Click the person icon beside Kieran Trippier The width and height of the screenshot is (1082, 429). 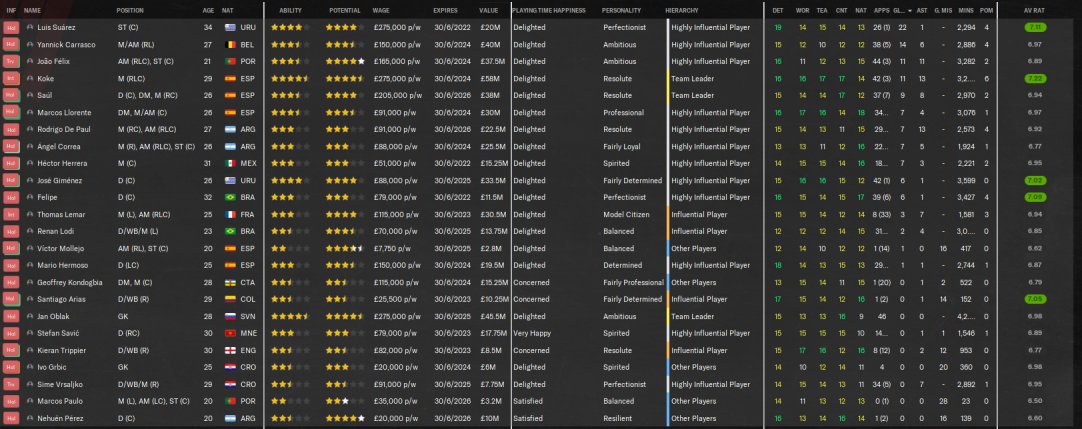click(30, 350)
